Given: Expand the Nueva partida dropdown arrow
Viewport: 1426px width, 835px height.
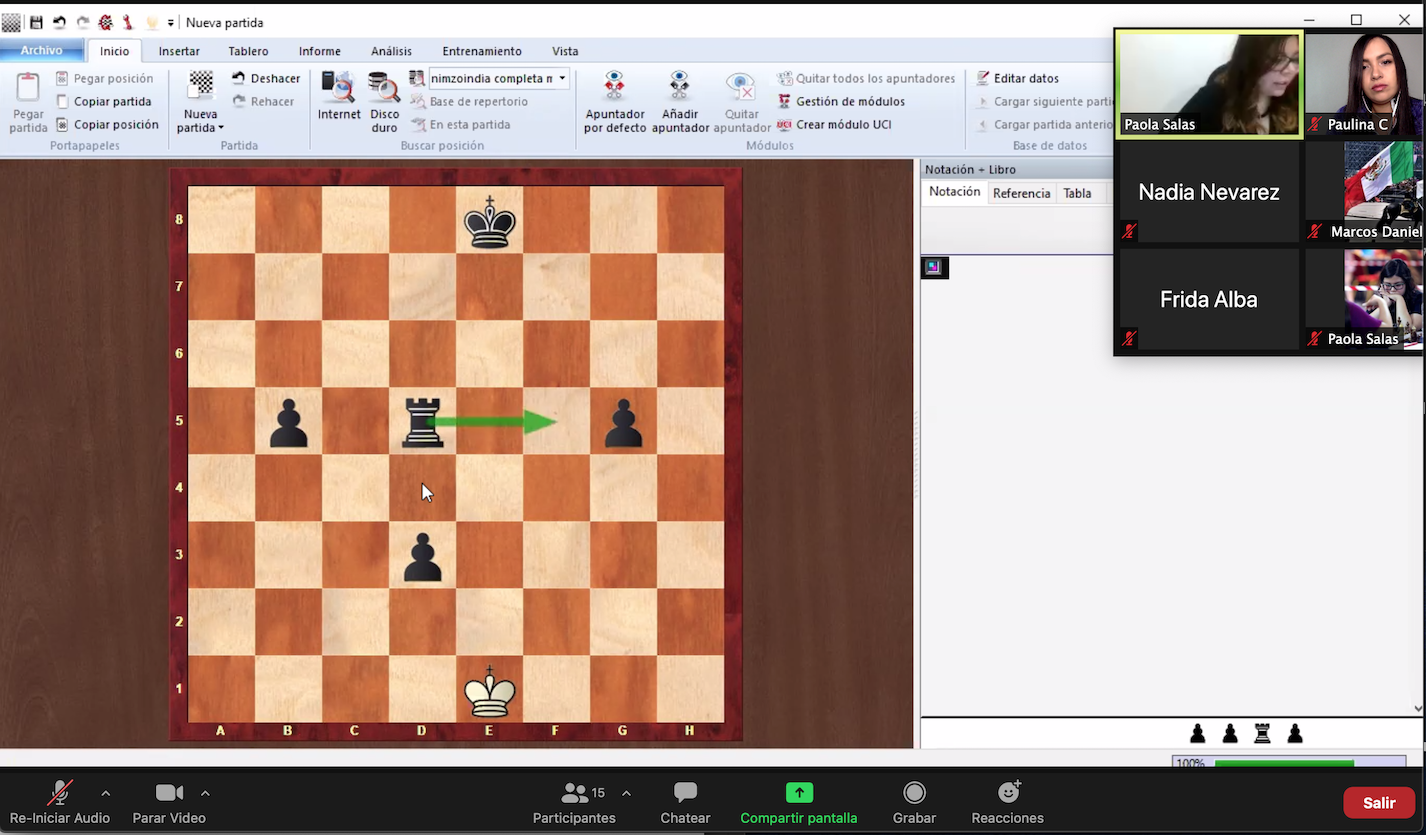Looking at the screenshot, I should point(221,128).
